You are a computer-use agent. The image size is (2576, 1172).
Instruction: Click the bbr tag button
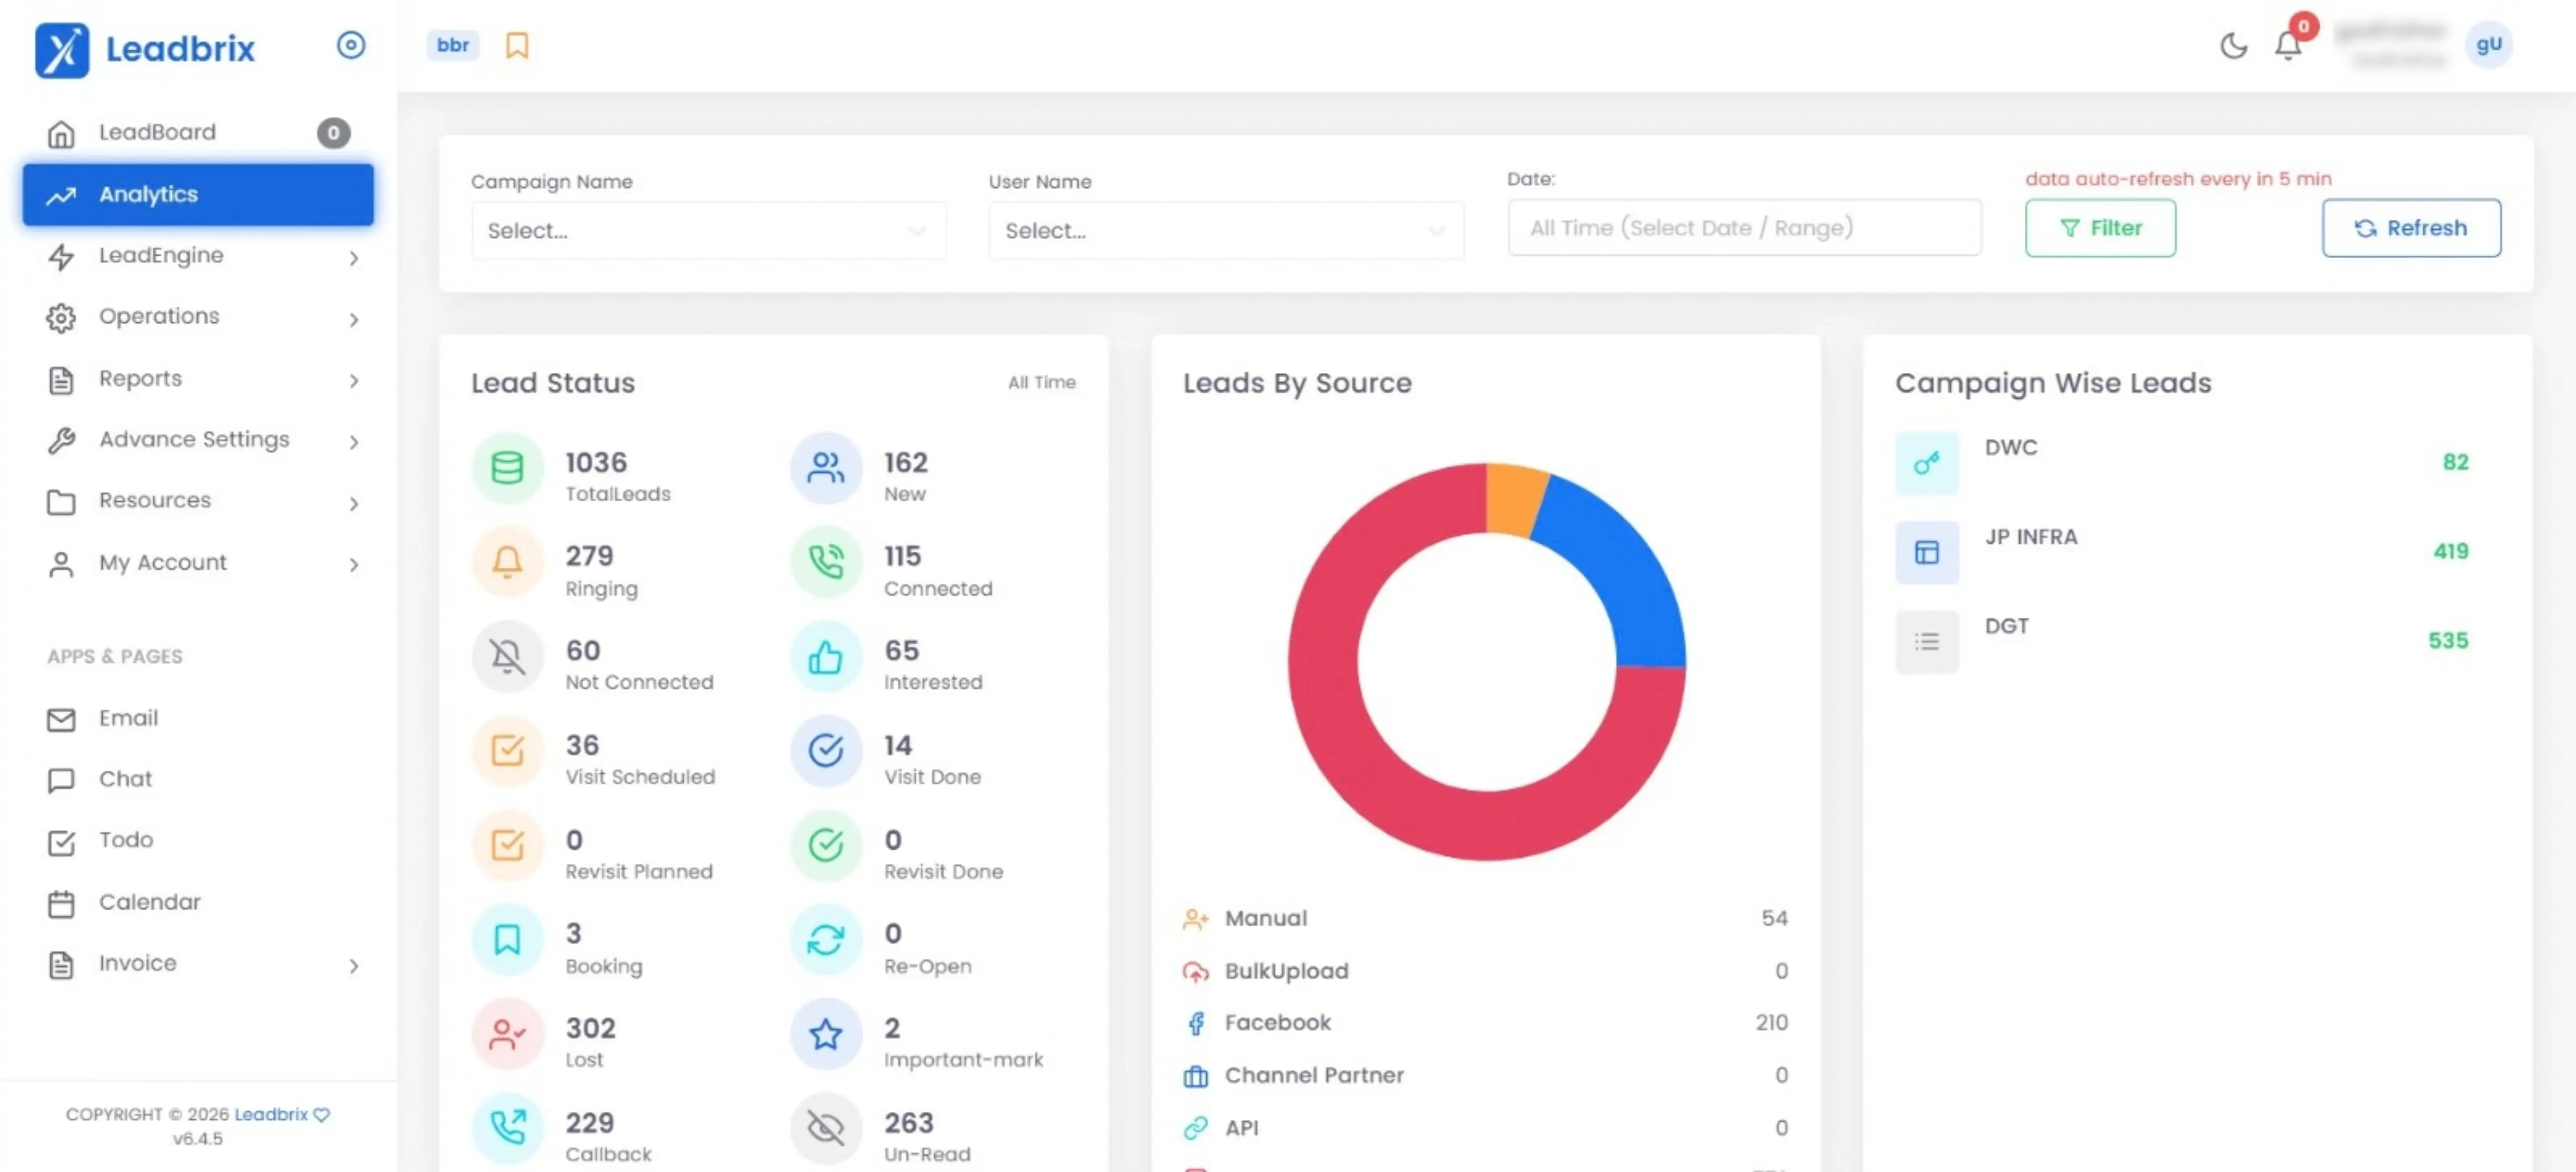(452, 45)
